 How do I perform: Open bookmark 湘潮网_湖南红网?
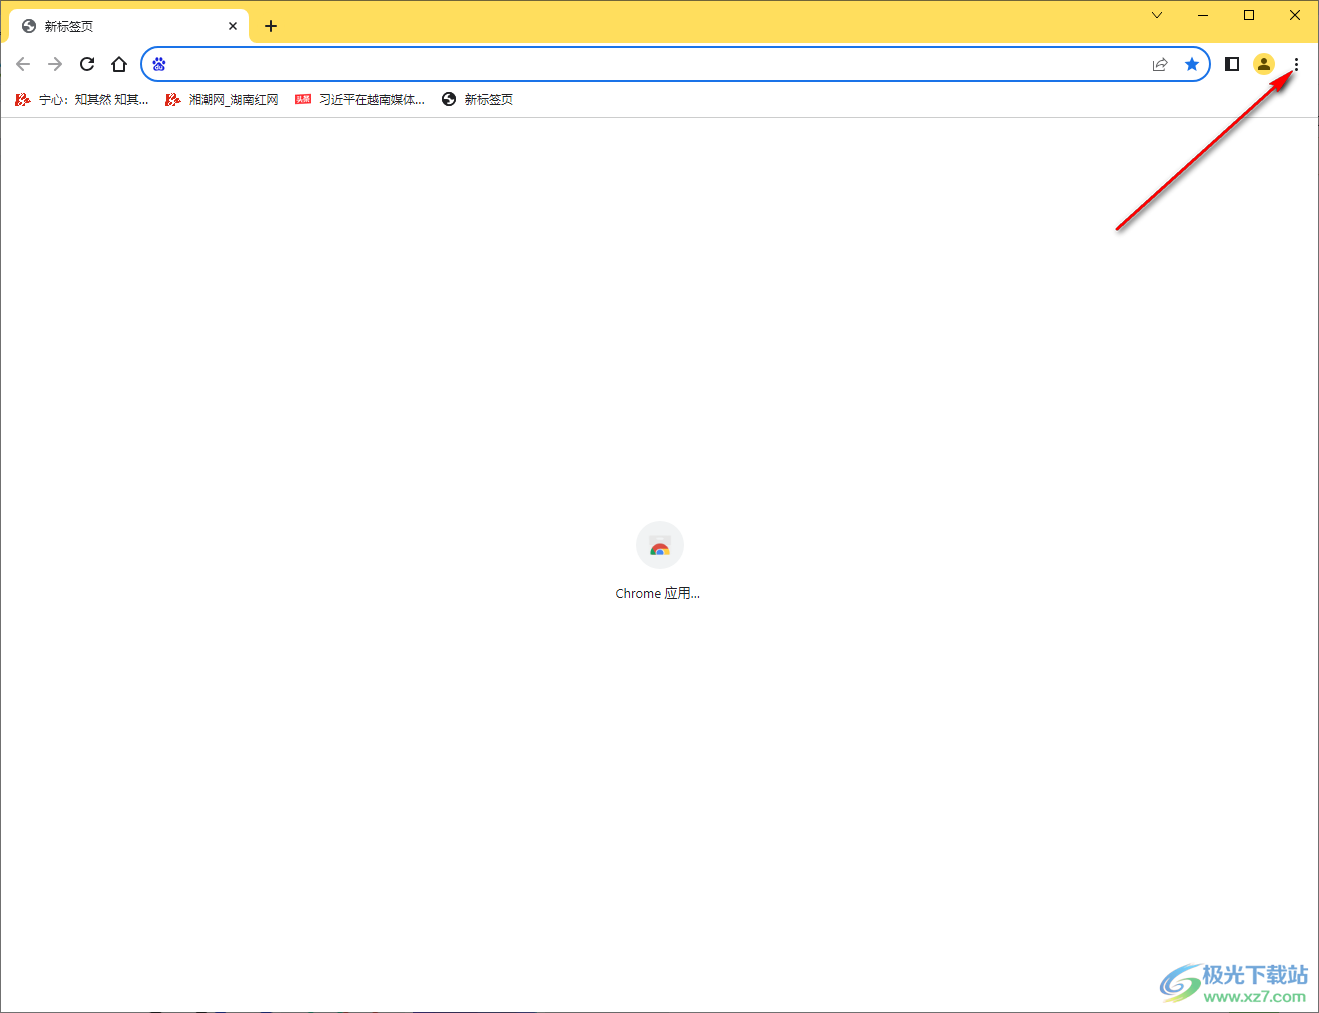pyautogui.click(x=222, y=99)
